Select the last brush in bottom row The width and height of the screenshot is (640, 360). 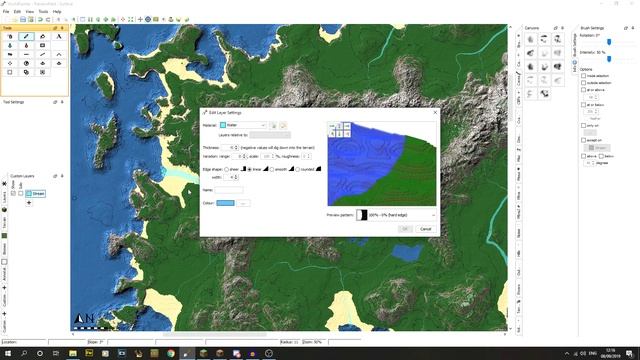click(x=544, y=94)
